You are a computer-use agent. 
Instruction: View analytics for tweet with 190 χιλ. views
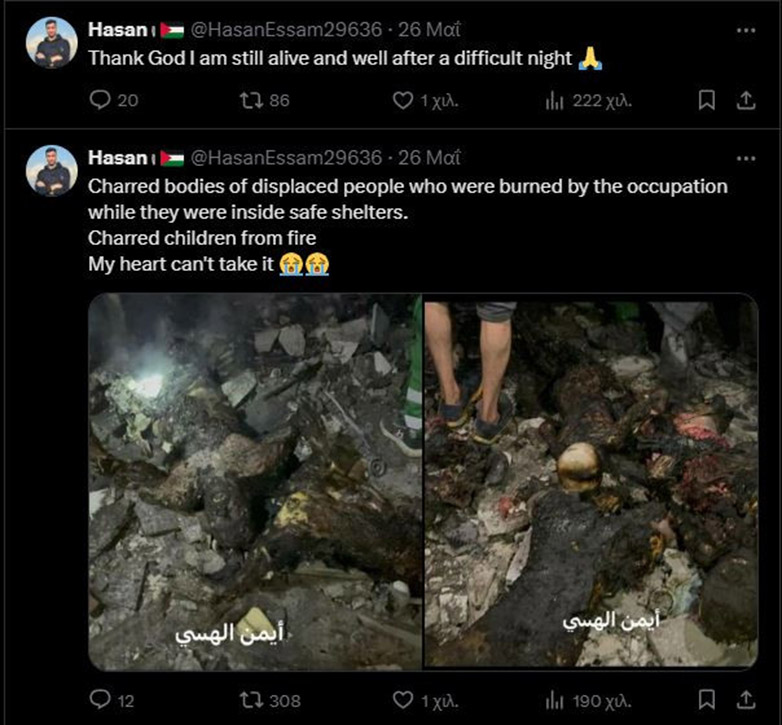click(x=556, y=700)
